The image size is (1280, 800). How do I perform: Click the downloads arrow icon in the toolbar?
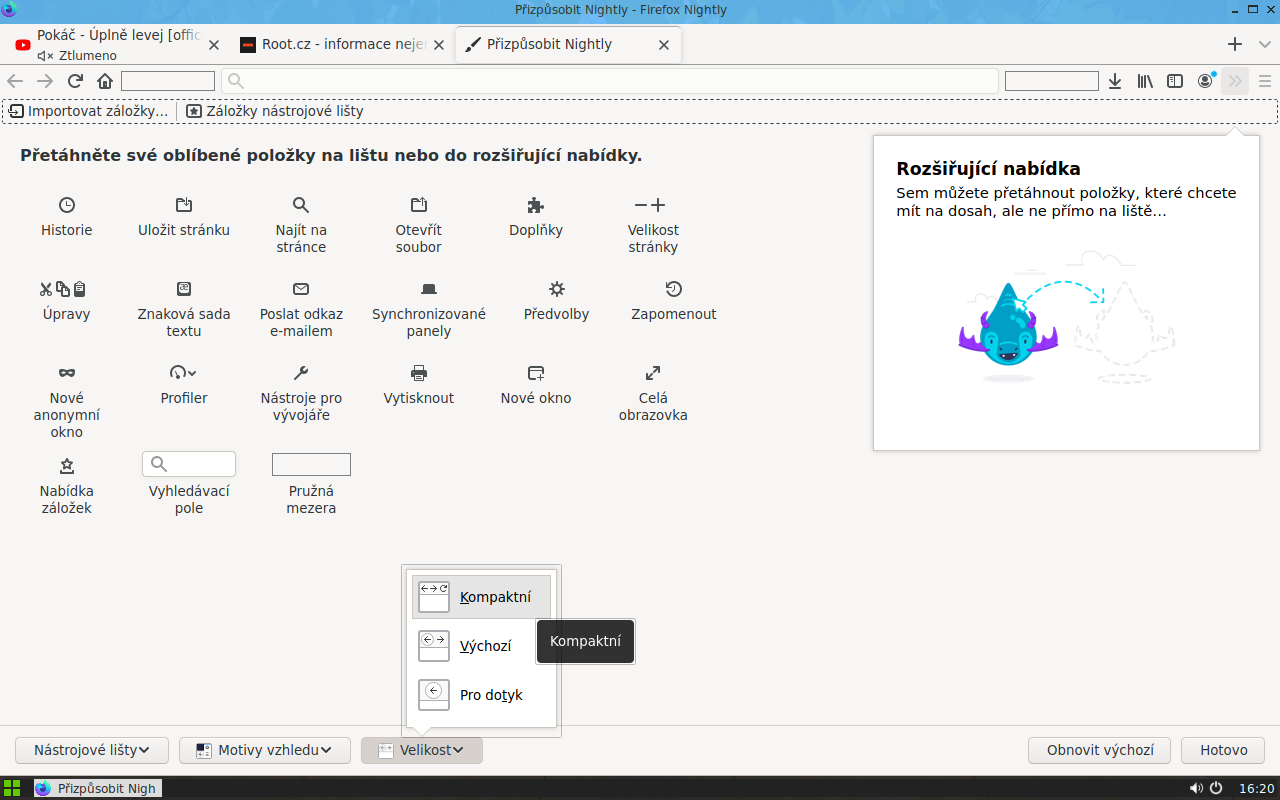click(1115, 81)
